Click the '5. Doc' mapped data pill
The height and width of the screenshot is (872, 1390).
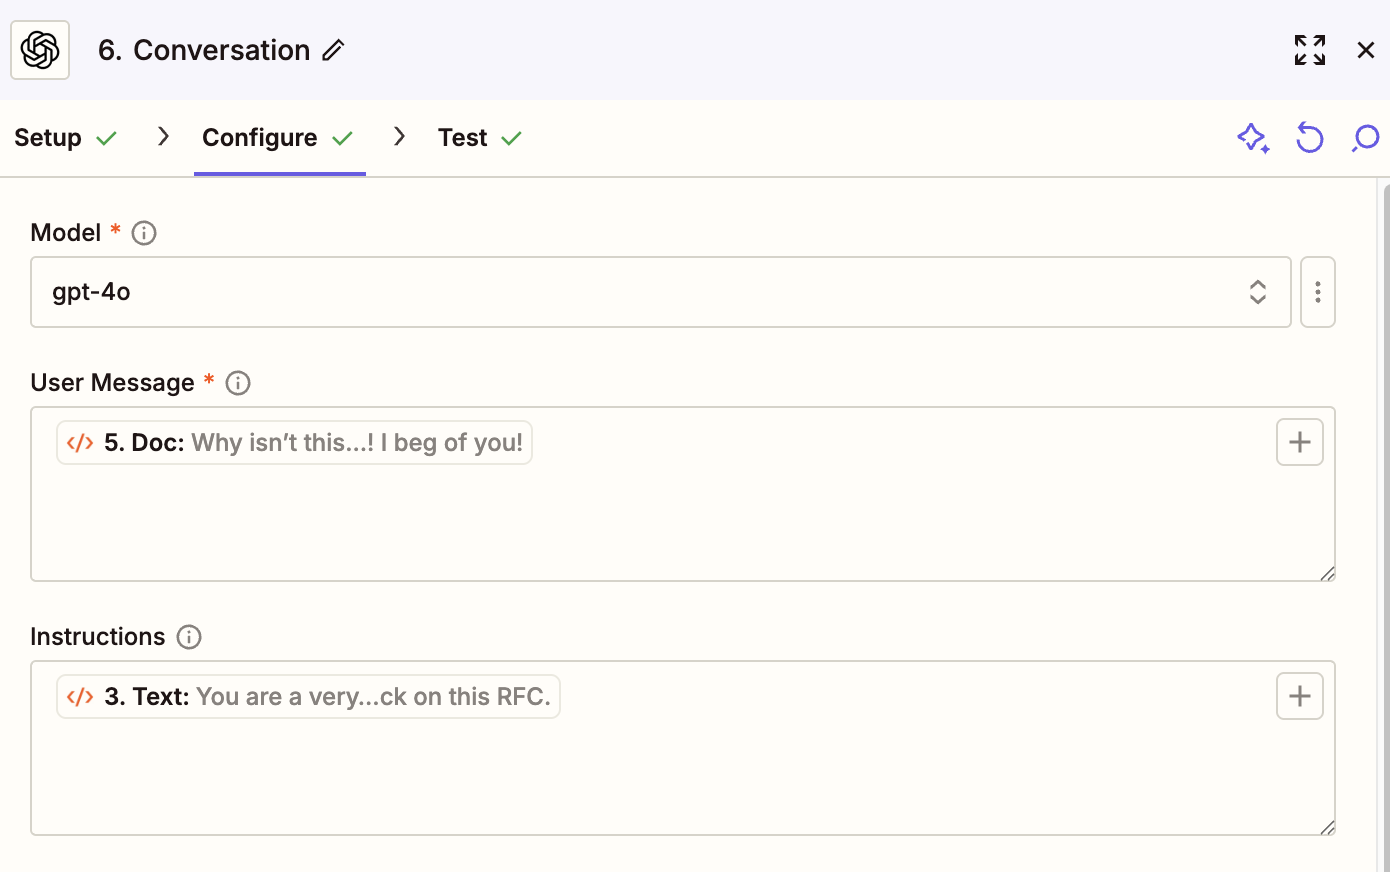tap(294, 443)
